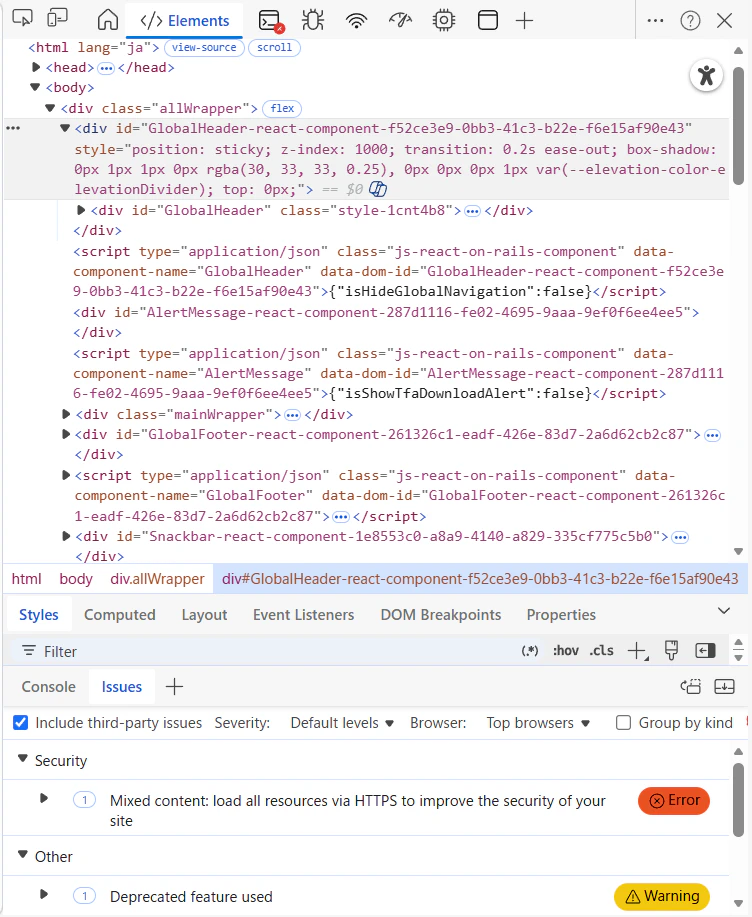
Task: Select the div#GlobalHeader-react-component breadcrumb item
Action: pyautogui.click(x=480, y=579)
